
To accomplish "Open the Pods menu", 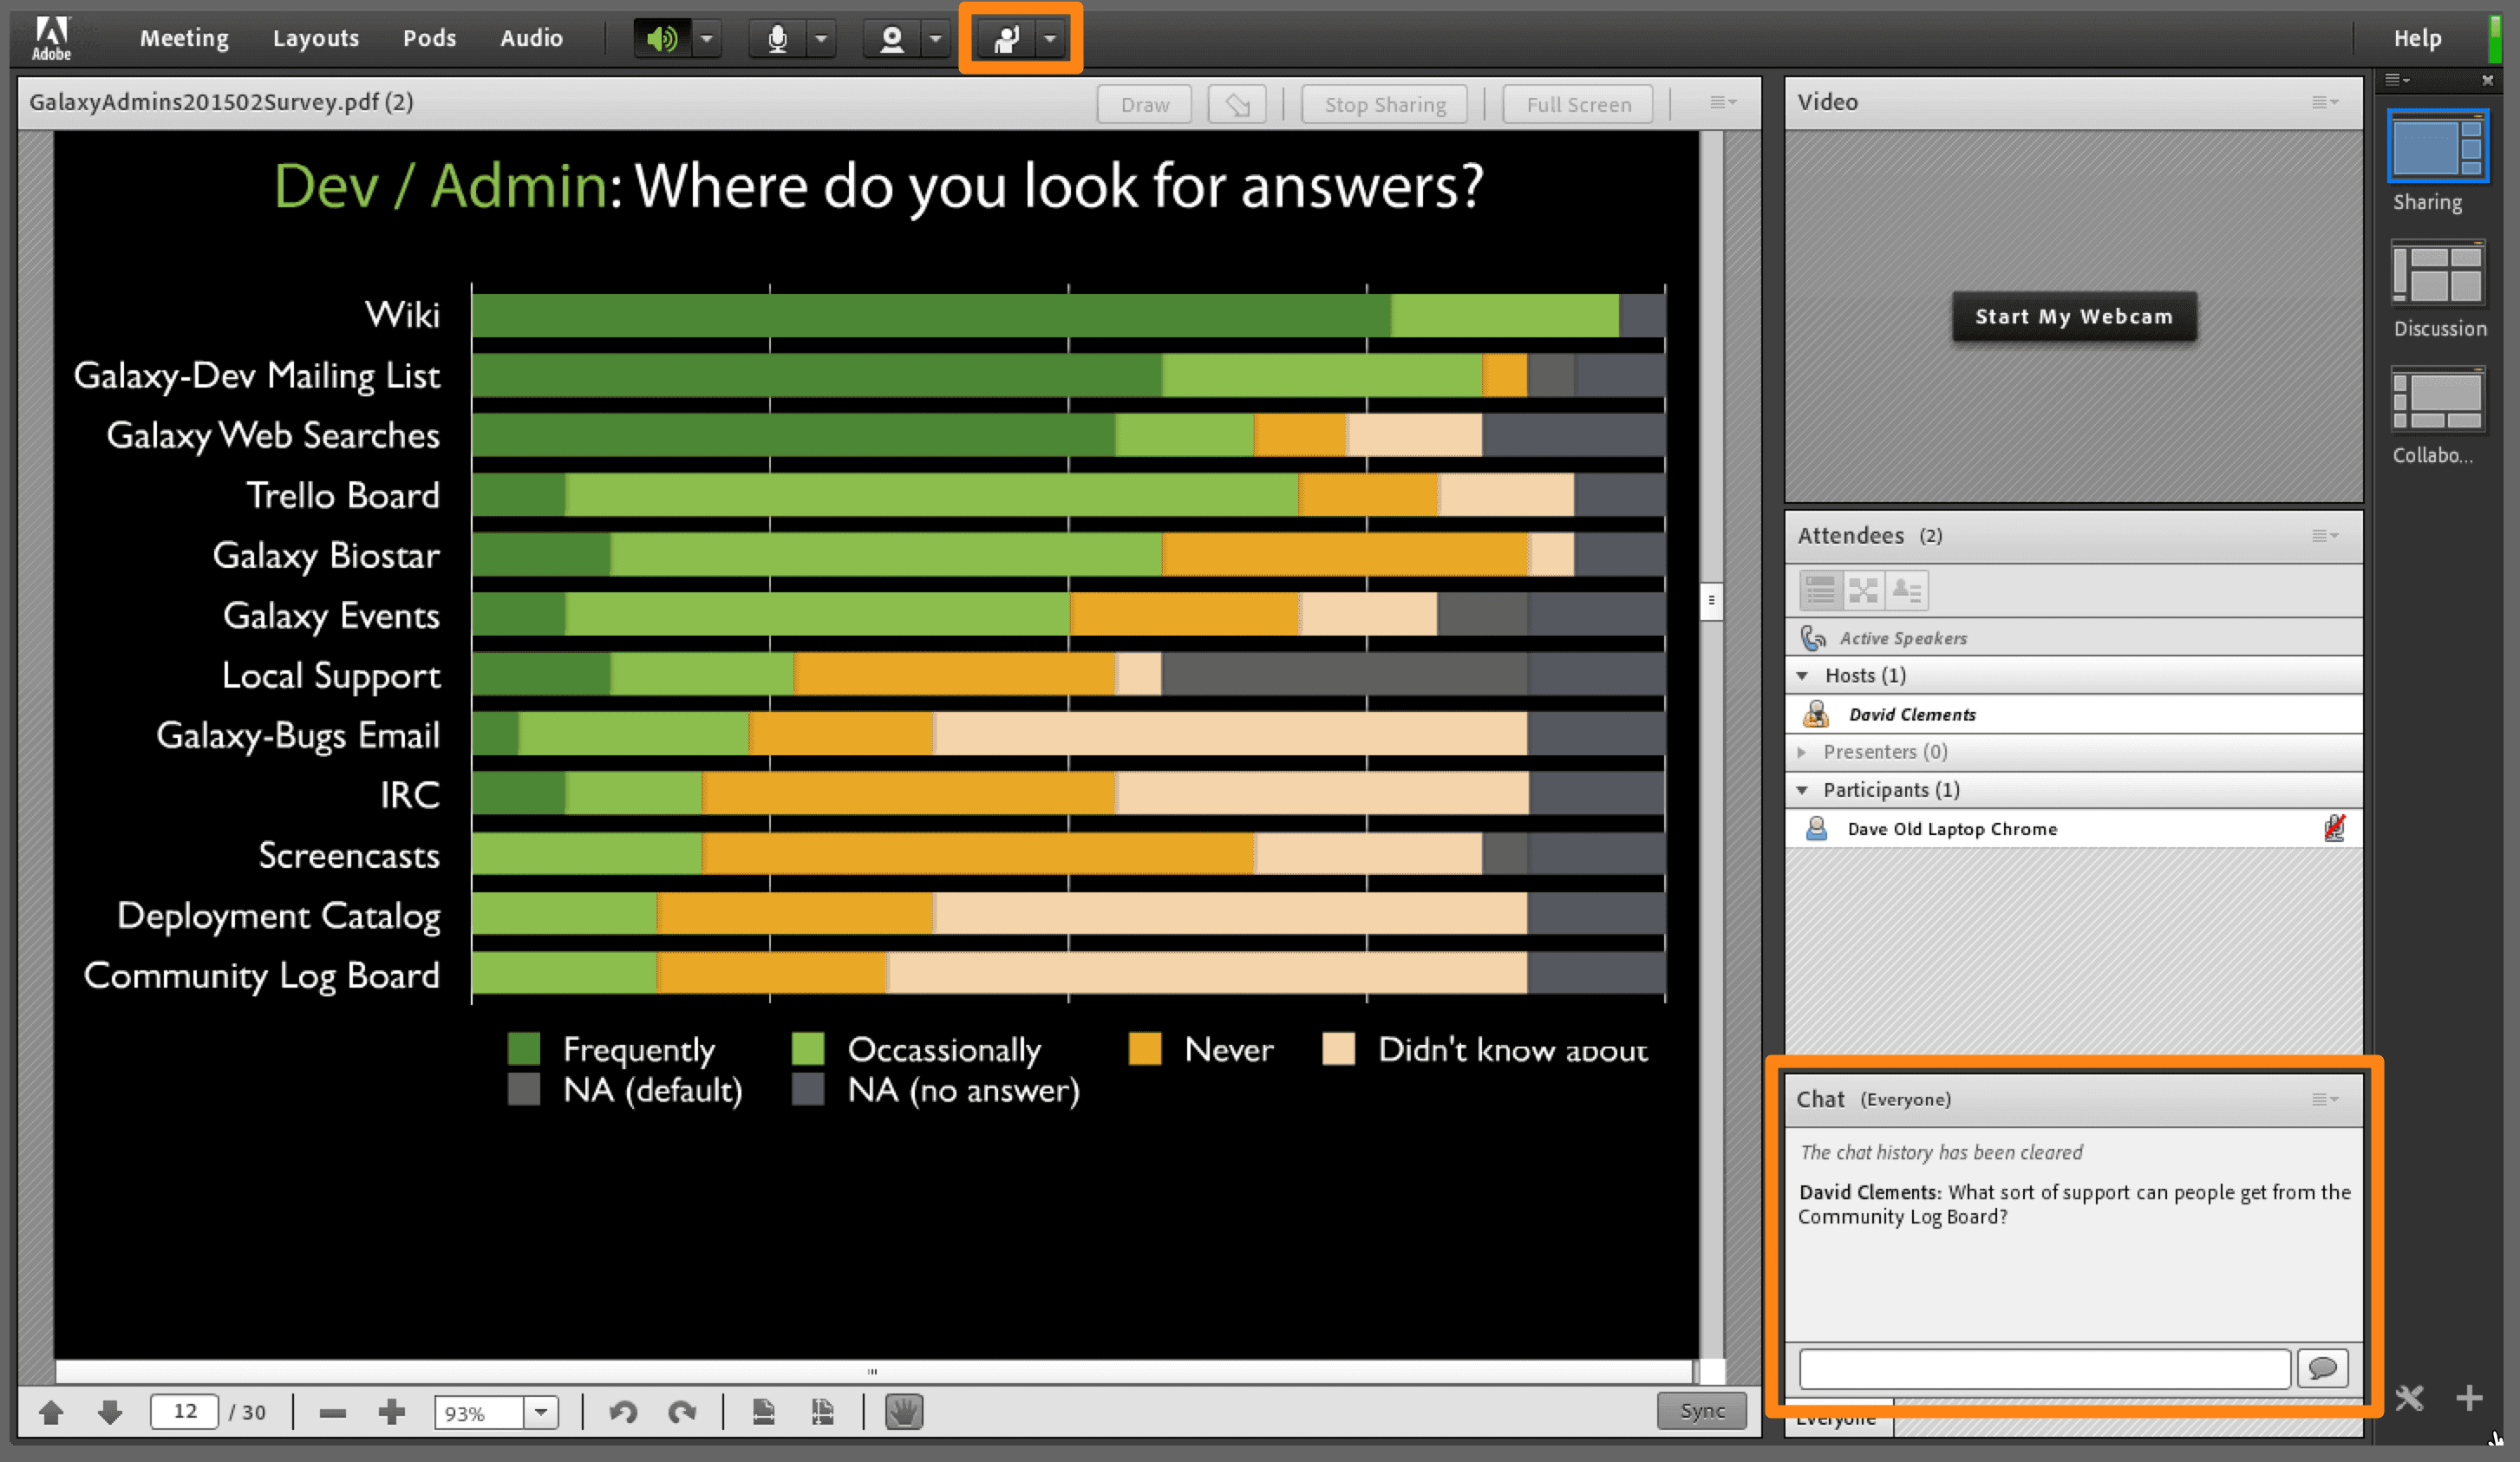I will coord(429,38).
